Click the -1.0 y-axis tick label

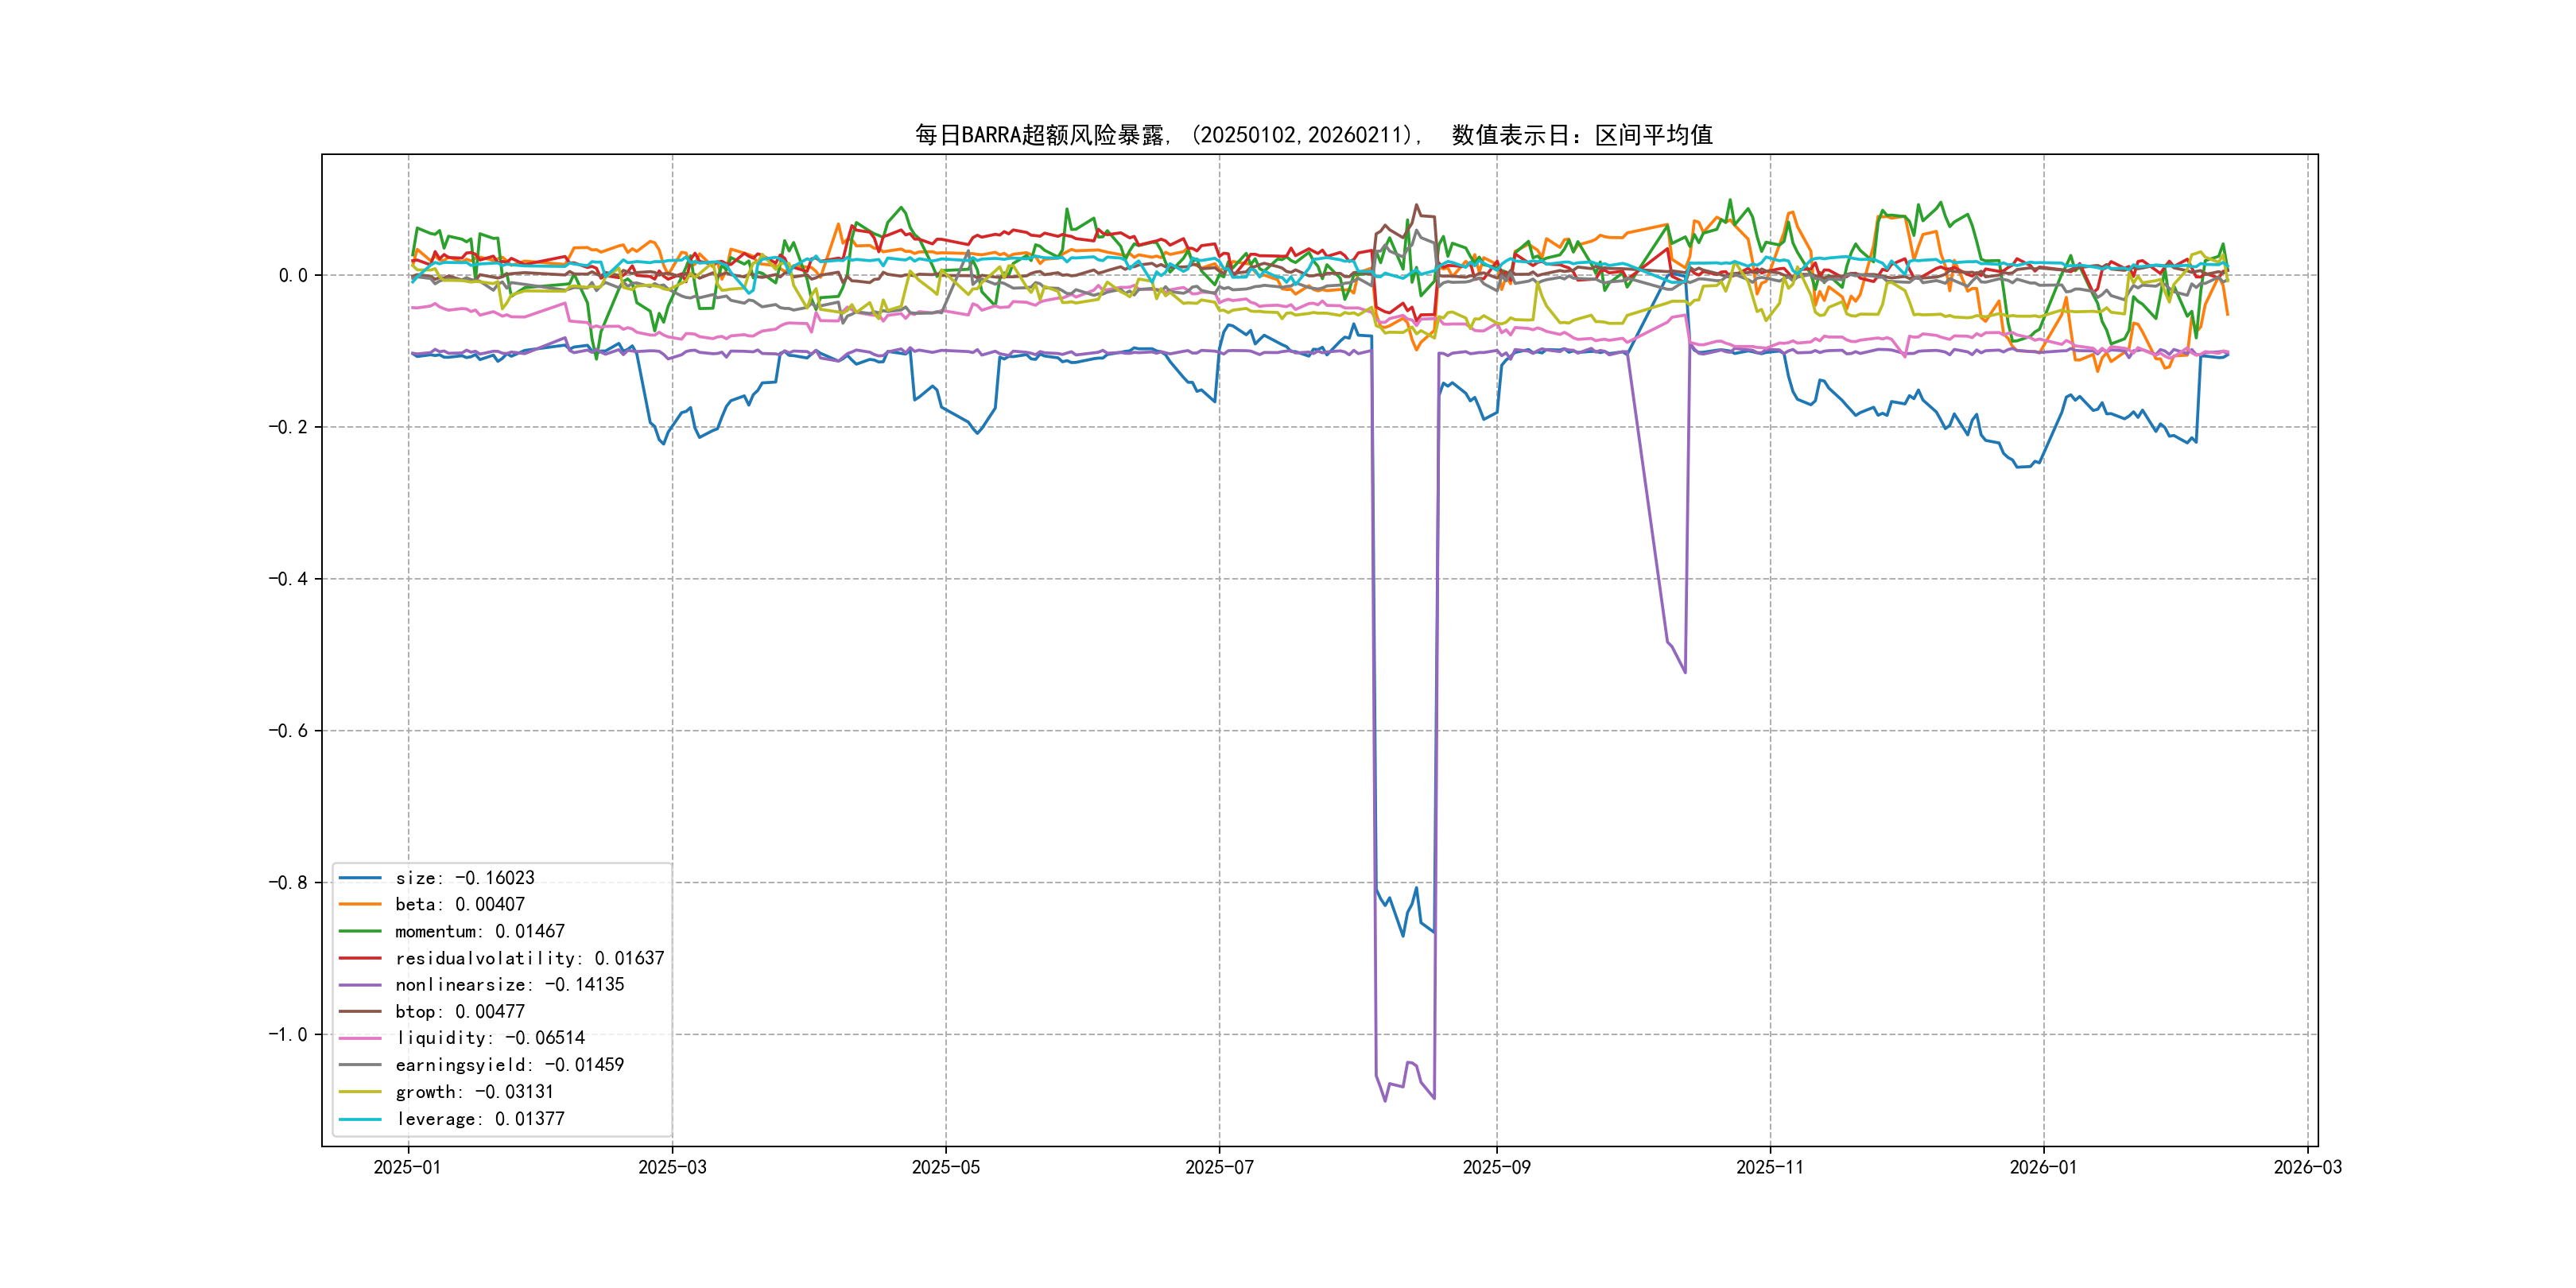point(288,1034)
